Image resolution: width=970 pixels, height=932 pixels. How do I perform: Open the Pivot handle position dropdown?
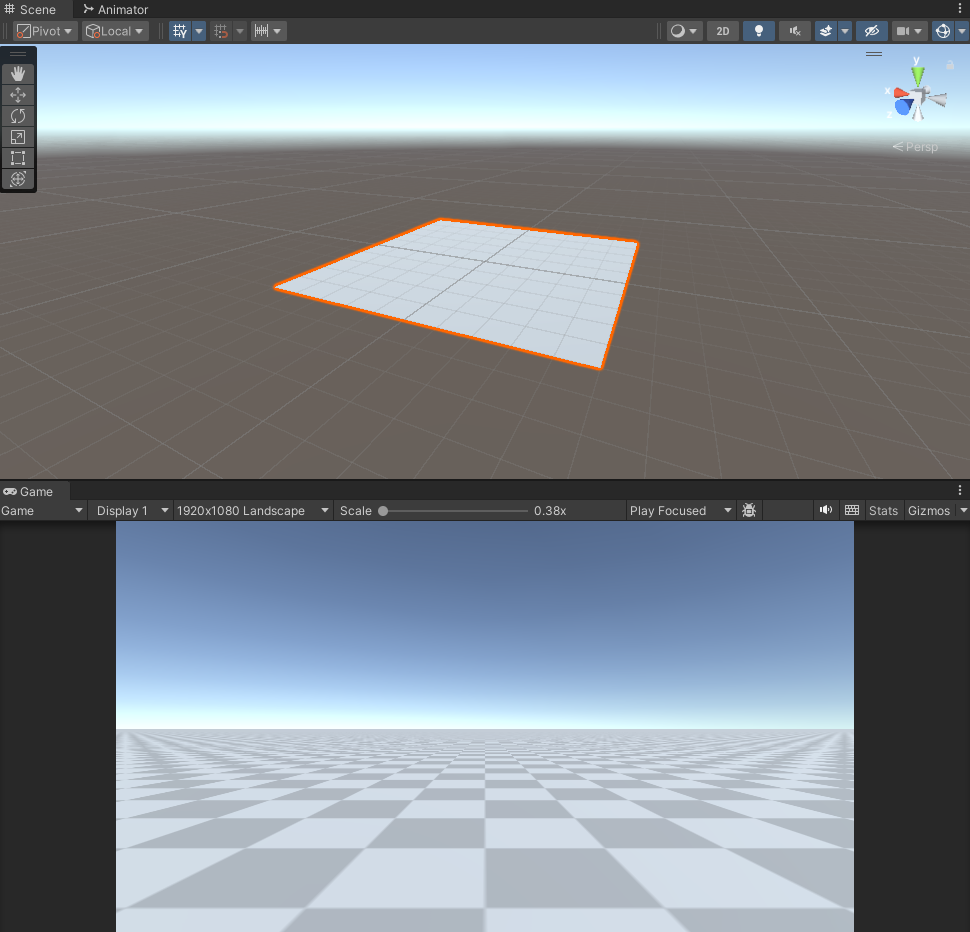44,31
